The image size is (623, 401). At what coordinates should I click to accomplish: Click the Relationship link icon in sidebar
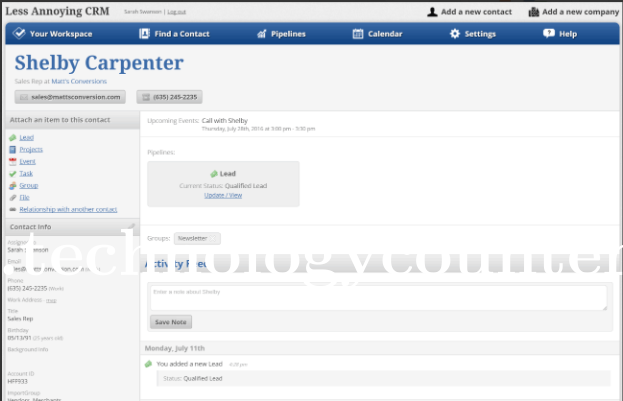[13, 209]
